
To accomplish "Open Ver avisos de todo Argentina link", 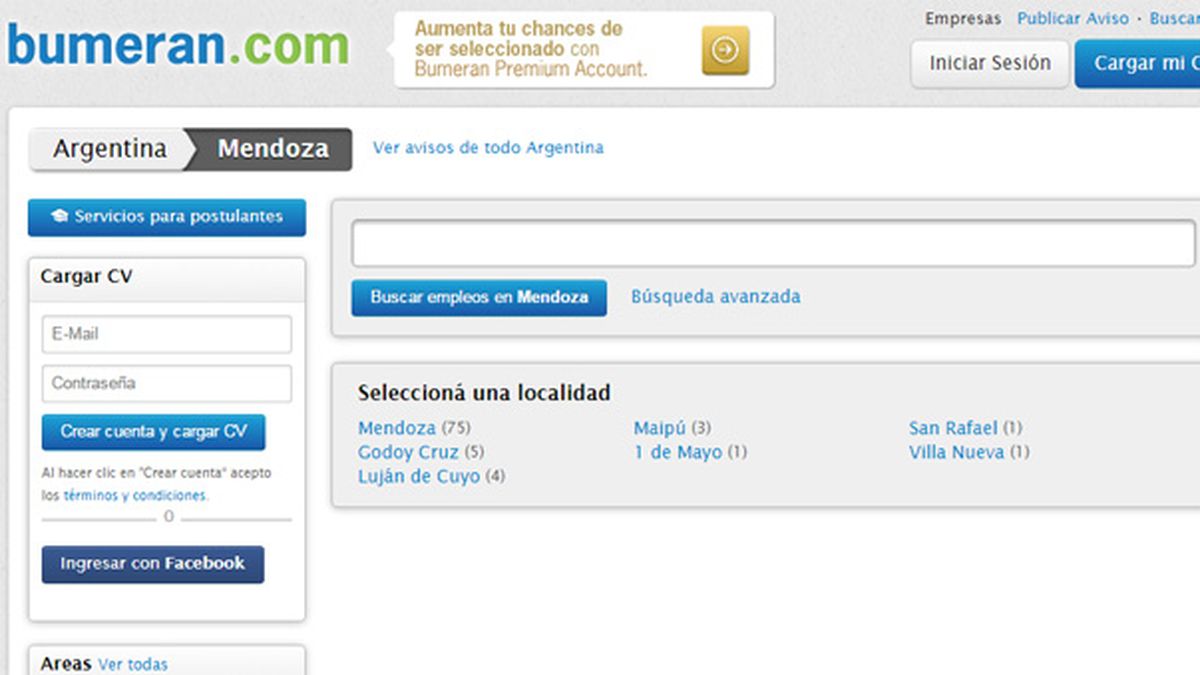I will (488, 147).
